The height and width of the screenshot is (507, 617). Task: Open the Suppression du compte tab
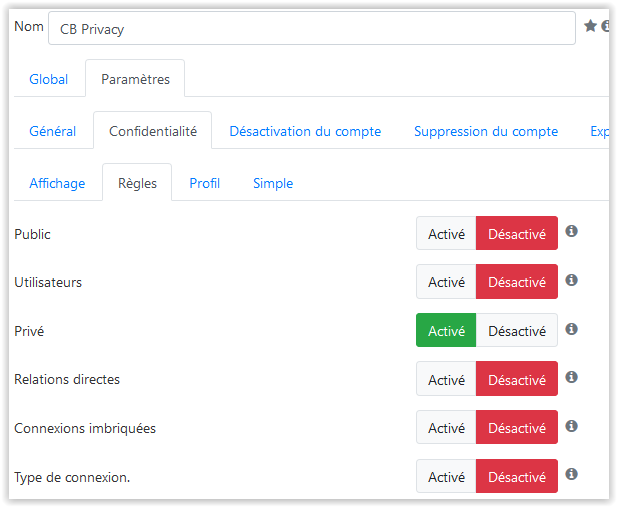pyautogui.click(x=486, y=131)
